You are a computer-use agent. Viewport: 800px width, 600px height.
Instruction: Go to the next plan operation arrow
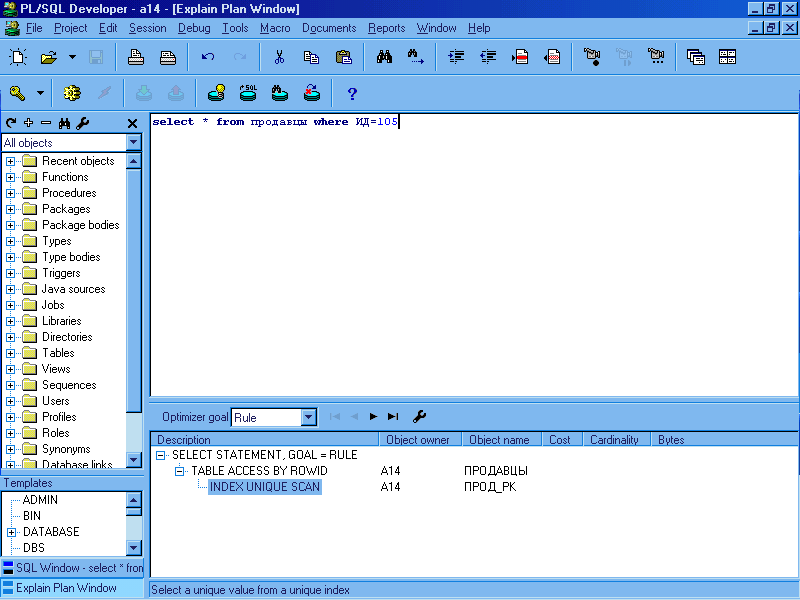click(373, 416)
